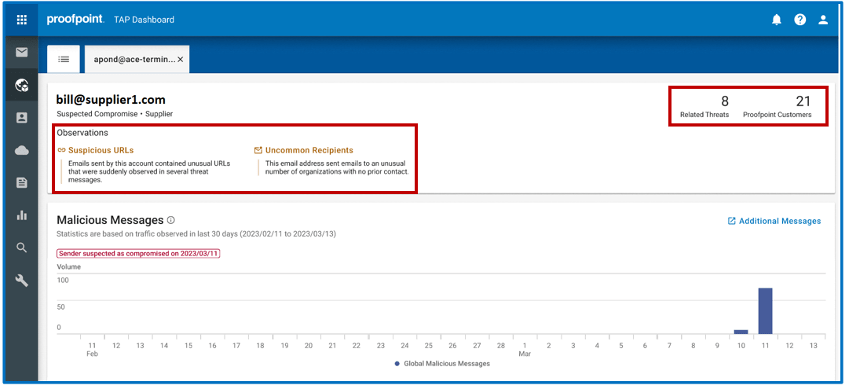
Task: Open the bar chart analytics sidebar icon
Action: (x=22, y=215)
